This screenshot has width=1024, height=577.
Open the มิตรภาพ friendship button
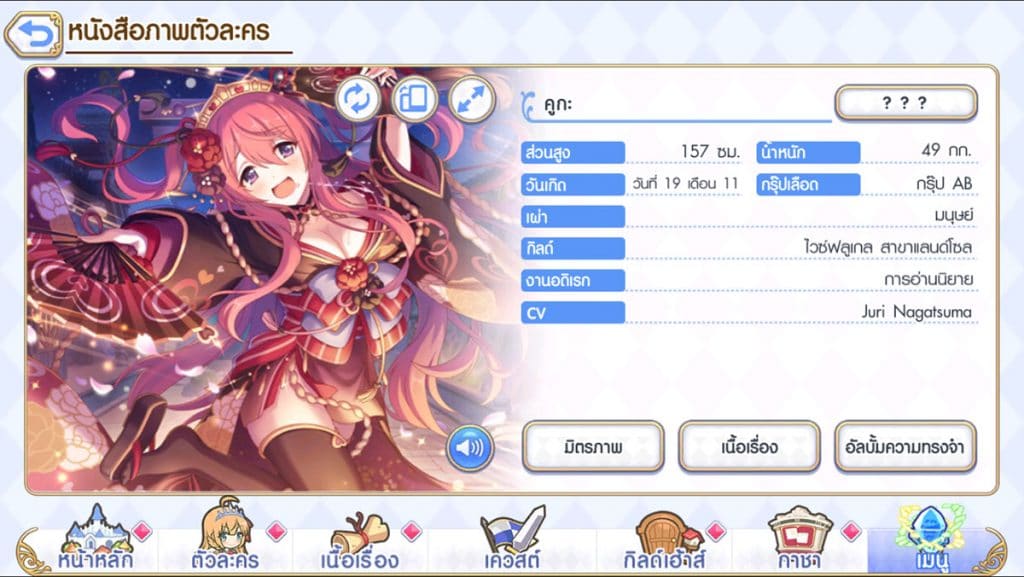coord(593,447)
